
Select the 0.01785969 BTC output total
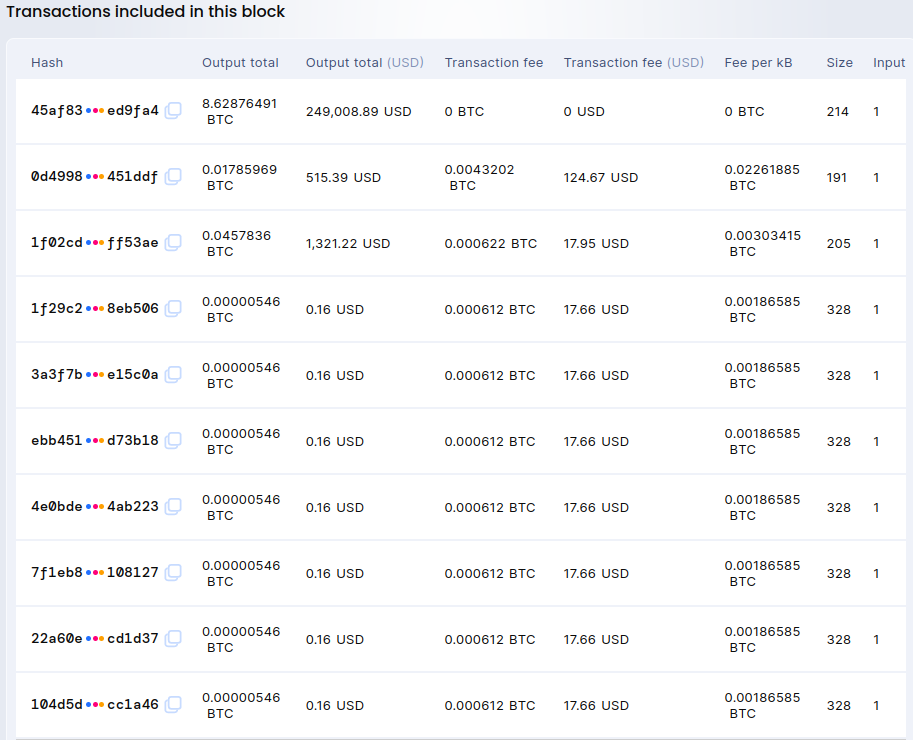[x=239, y=177]
